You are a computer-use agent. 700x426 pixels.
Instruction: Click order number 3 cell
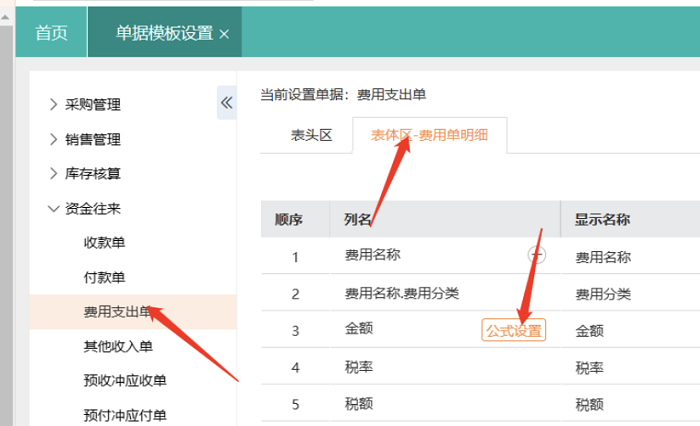click(295, 331)
